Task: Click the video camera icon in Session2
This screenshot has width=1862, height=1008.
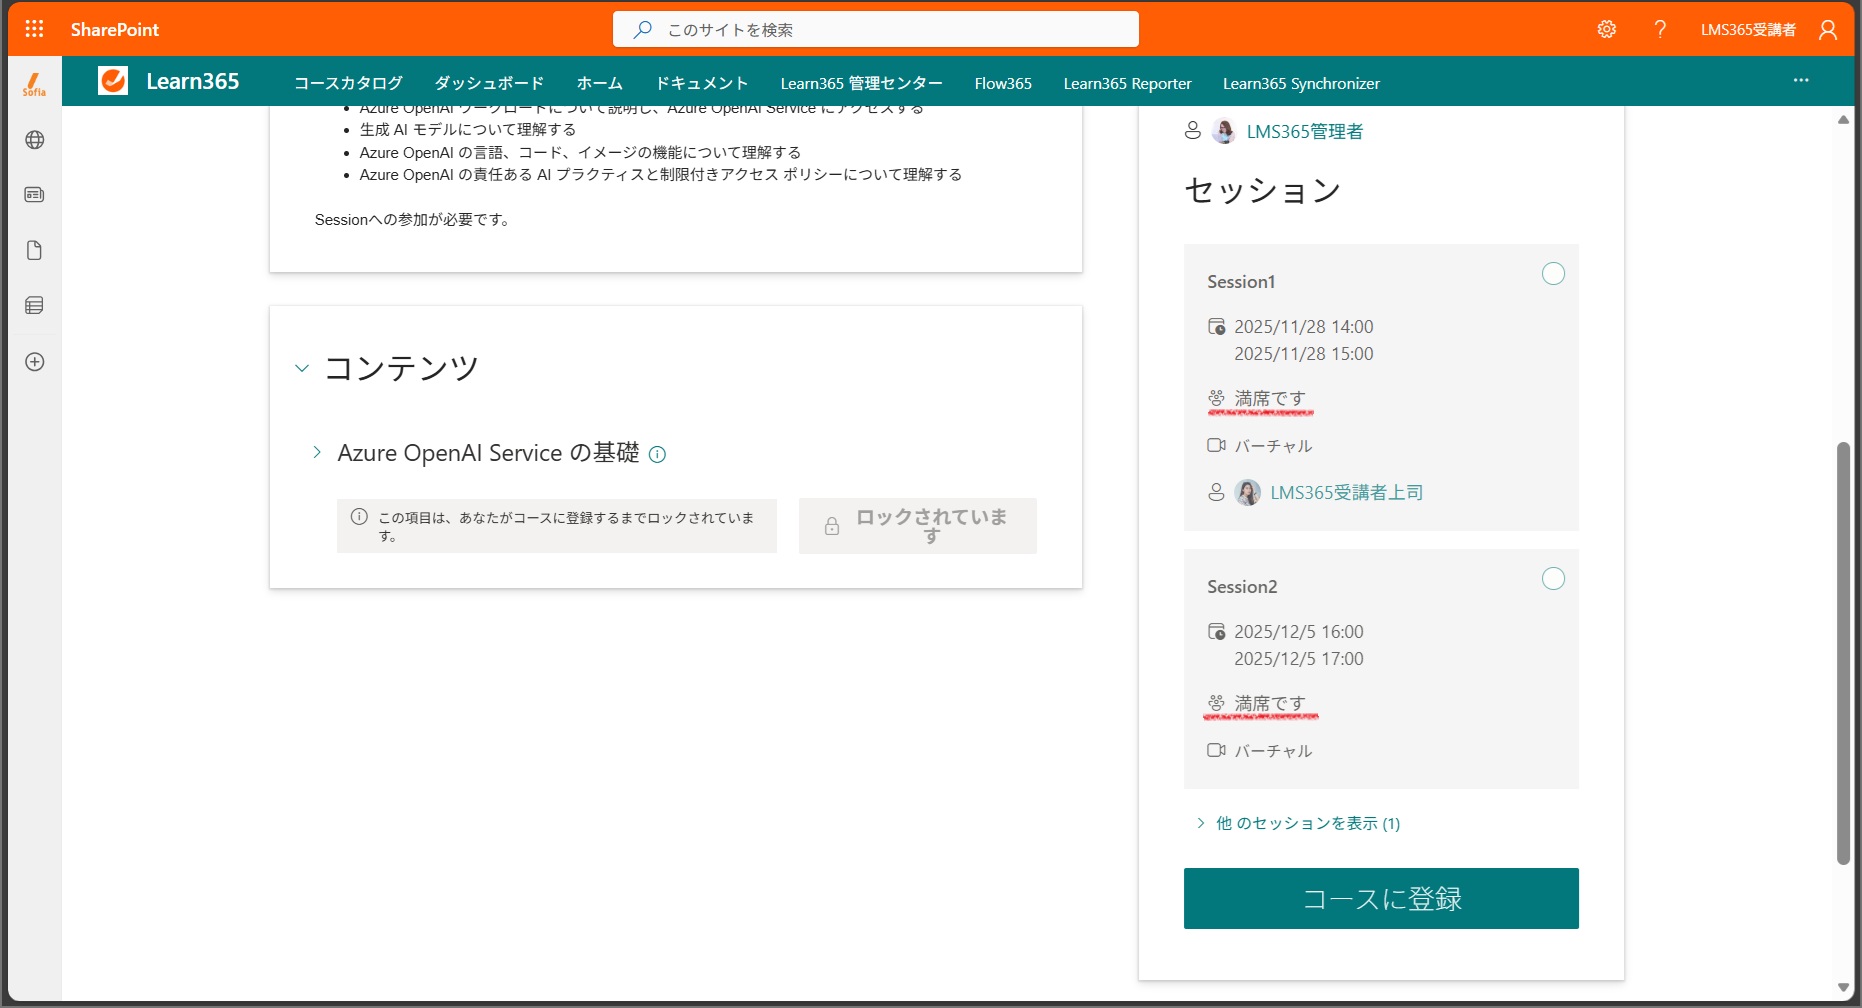Action: (1216, 750)
